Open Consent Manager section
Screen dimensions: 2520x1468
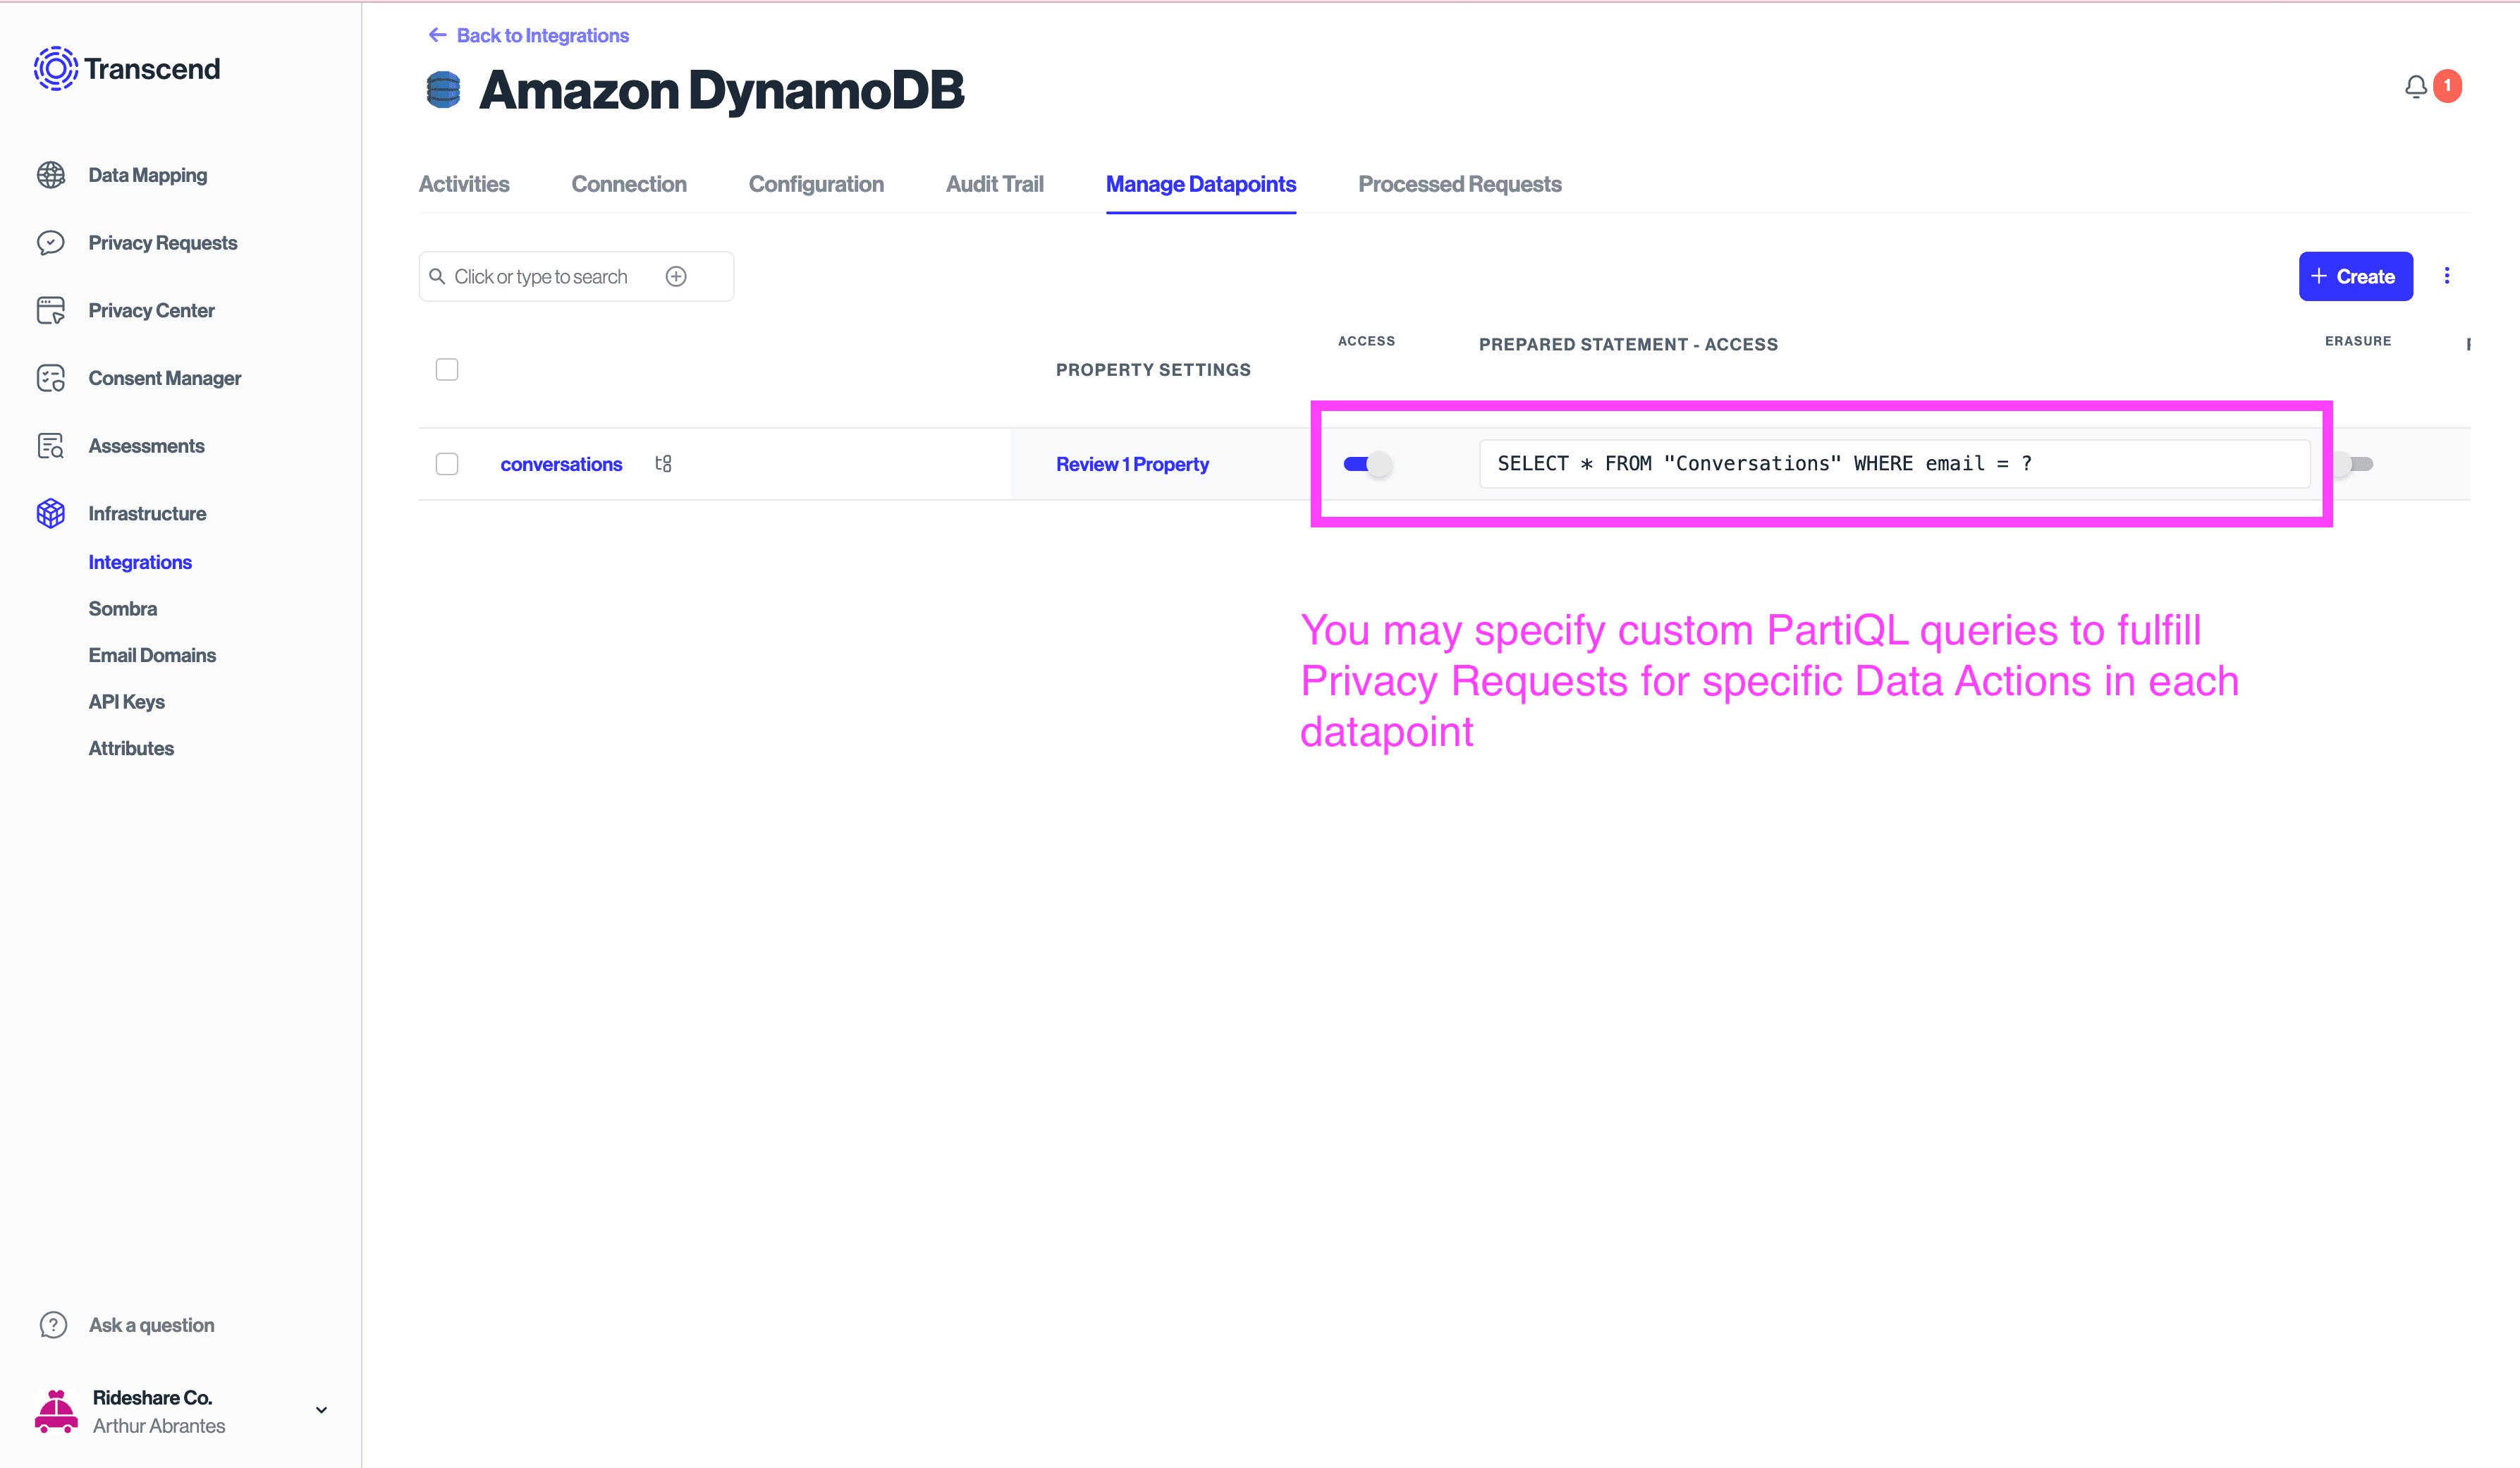pos(166,377)
